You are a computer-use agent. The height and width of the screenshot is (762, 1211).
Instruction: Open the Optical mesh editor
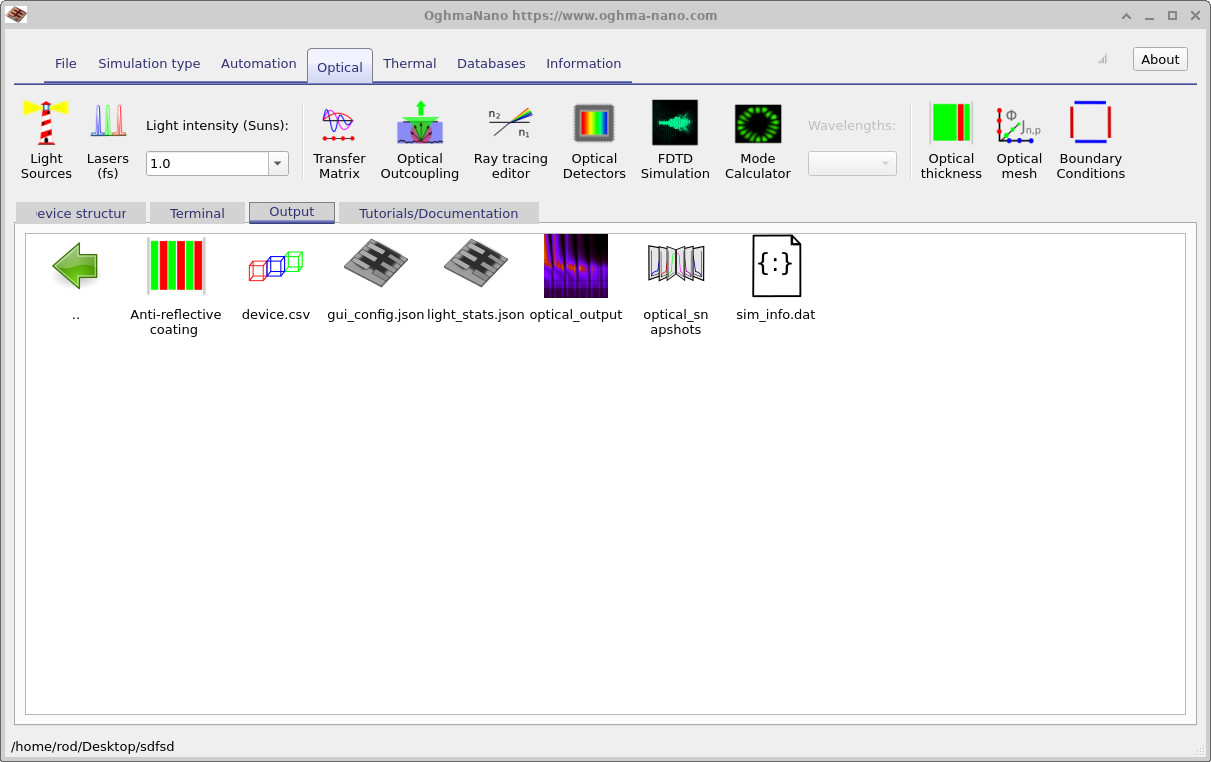1019,140
